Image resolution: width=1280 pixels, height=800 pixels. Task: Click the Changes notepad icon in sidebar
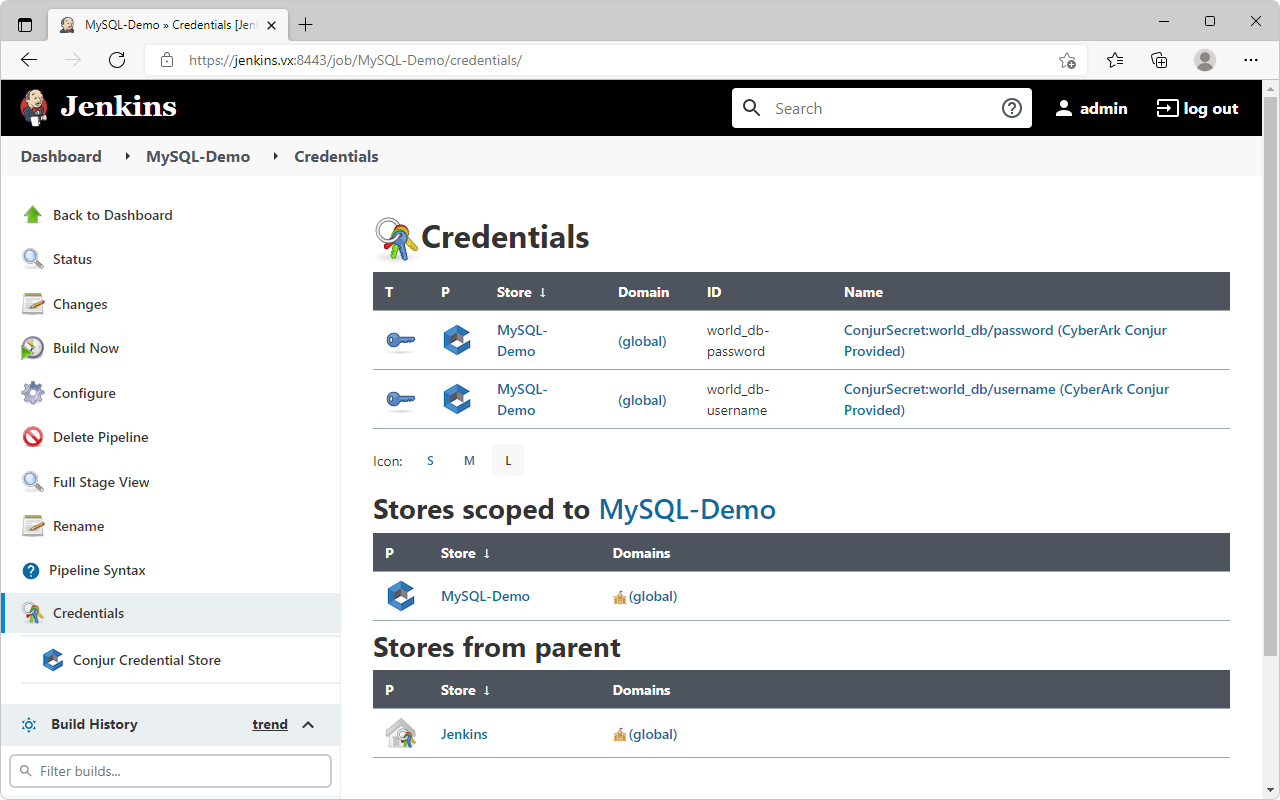pos(33,304)
